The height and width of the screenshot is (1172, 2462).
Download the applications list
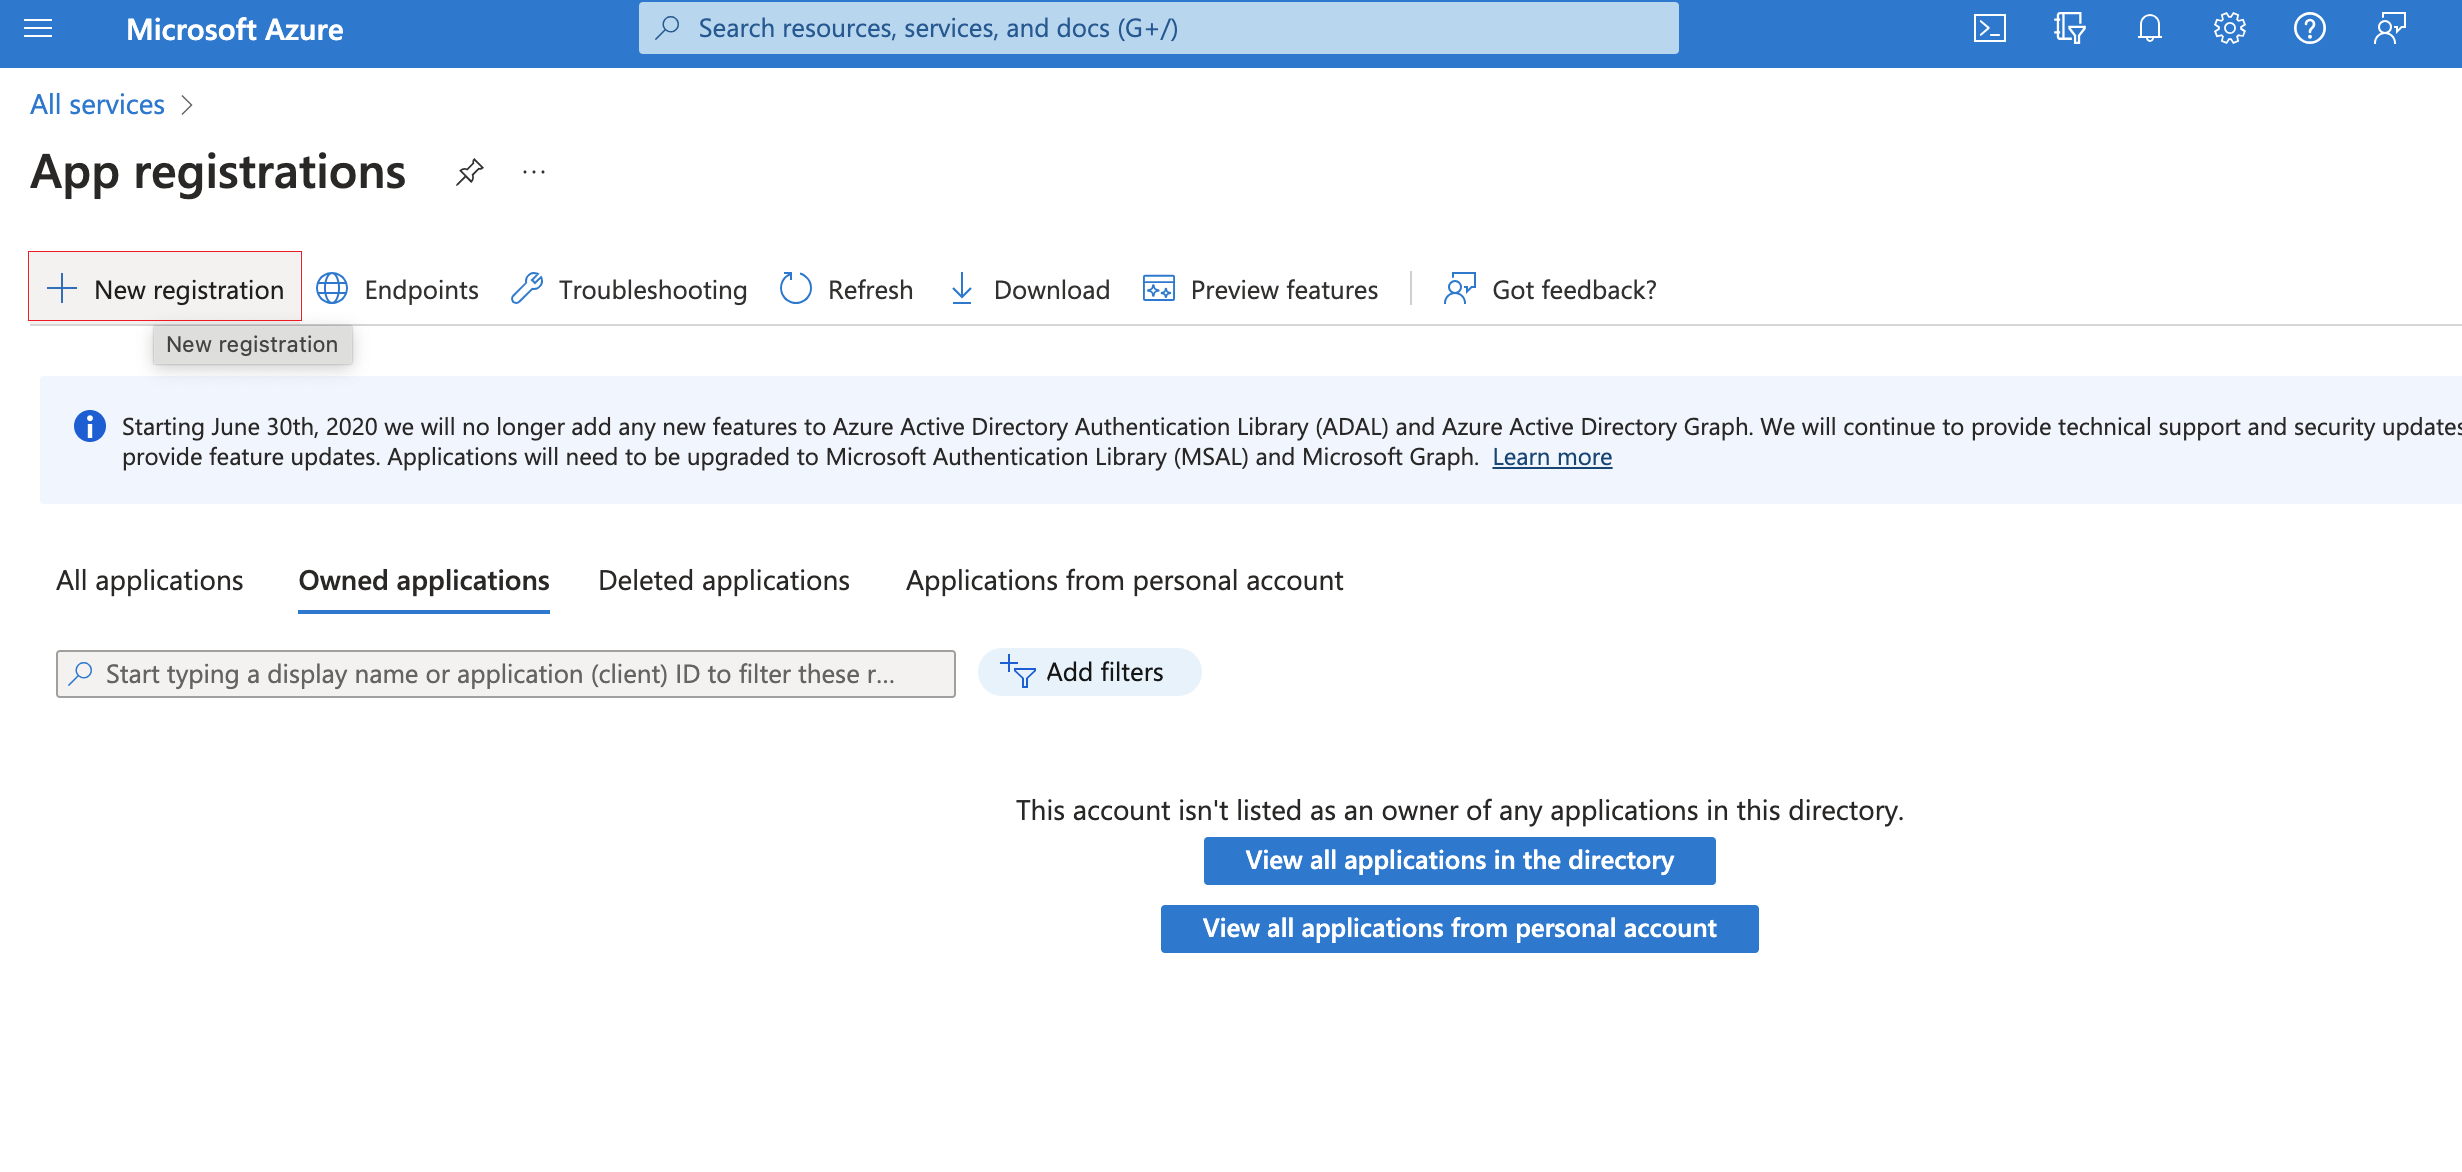coord(1029,289)
